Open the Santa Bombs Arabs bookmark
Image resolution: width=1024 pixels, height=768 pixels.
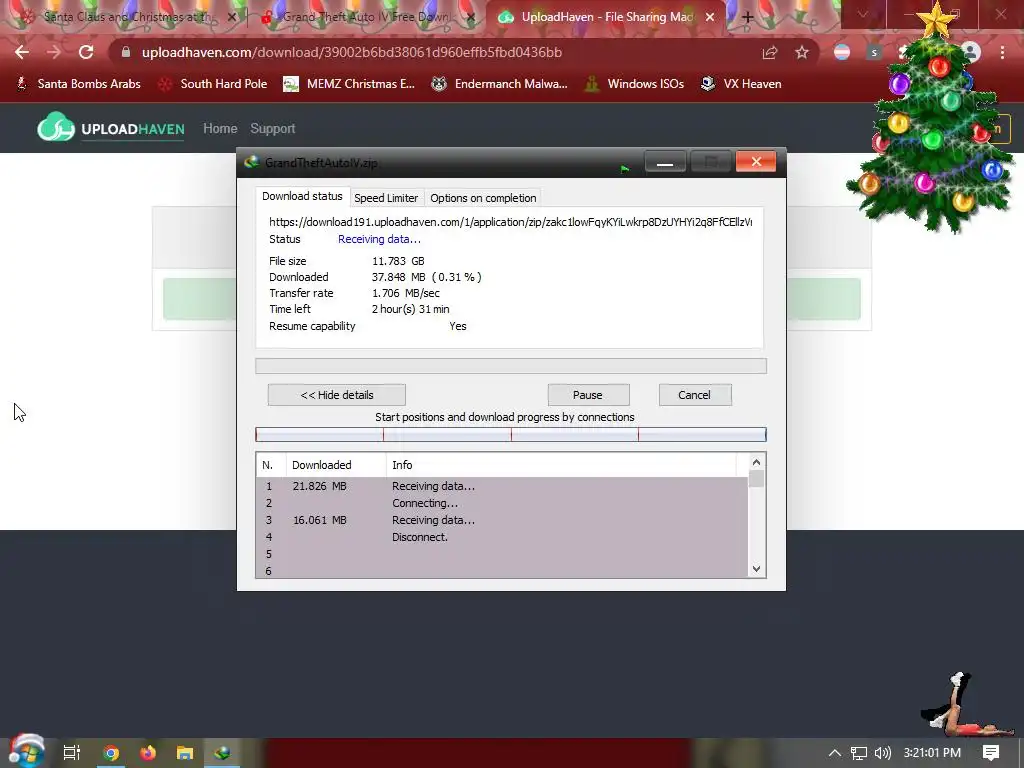click(78, 84)
